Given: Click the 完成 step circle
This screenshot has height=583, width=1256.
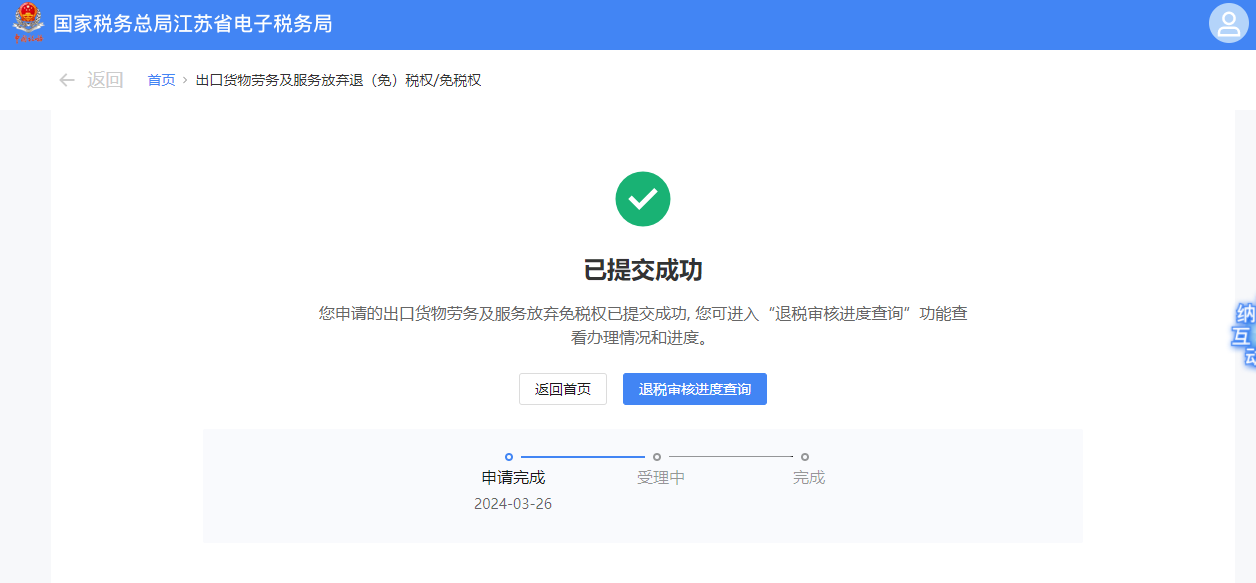Looking at the screenshot, I should [x=805, y=457].
